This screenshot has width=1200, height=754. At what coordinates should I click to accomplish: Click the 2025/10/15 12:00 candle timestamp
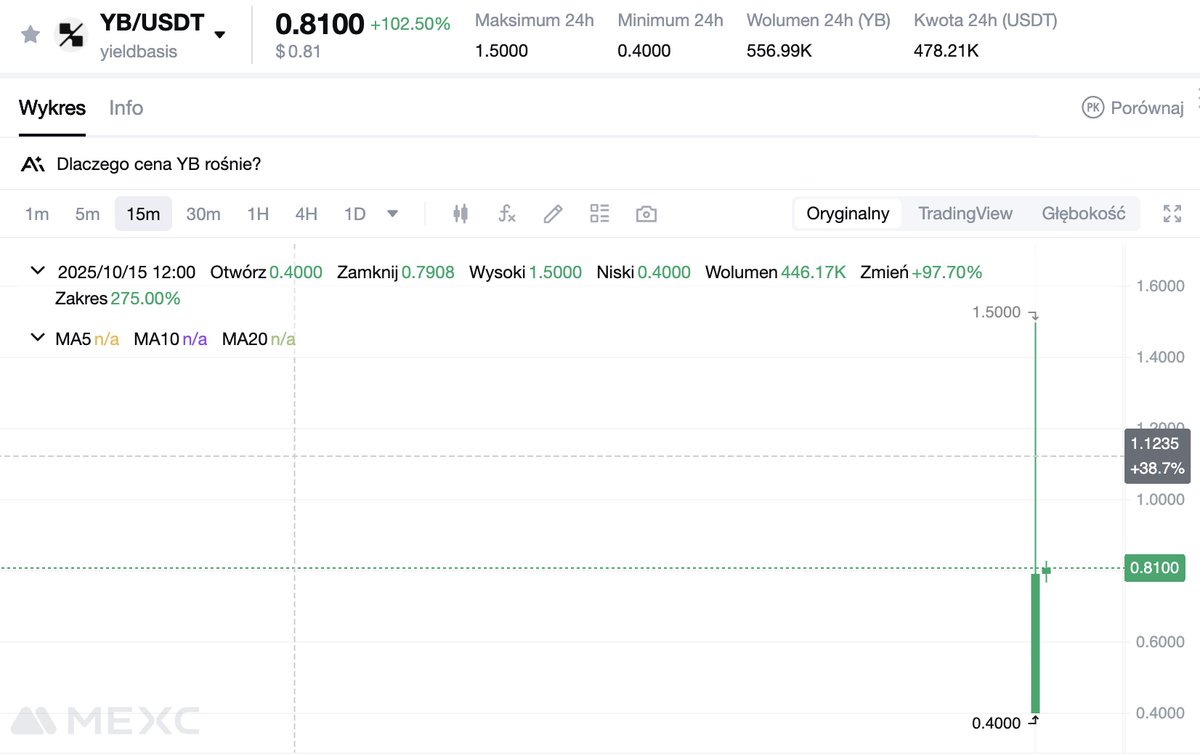pos(127,272)
